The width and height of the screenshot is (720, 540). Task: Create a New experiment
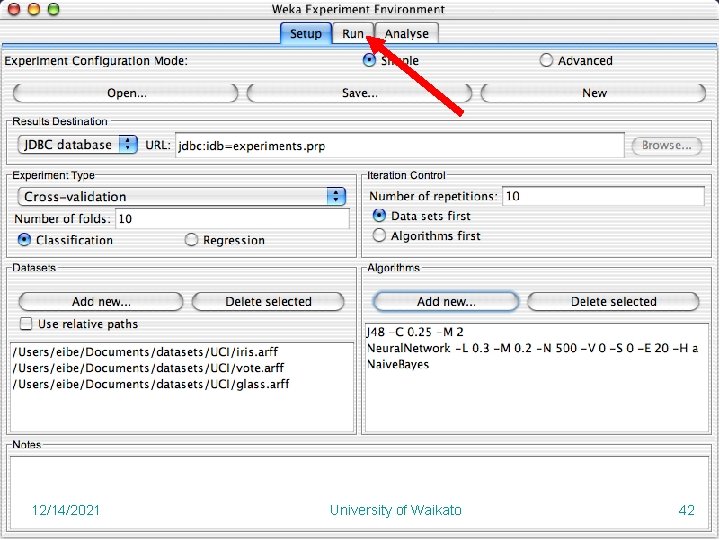(594, 93)
